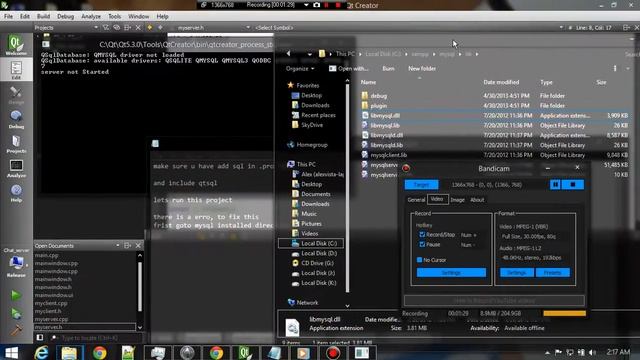Toggle the left sidebar icon beside locator
Image resolution: width=640 pixels, height=360 pixels.
(x=40, y=338)
